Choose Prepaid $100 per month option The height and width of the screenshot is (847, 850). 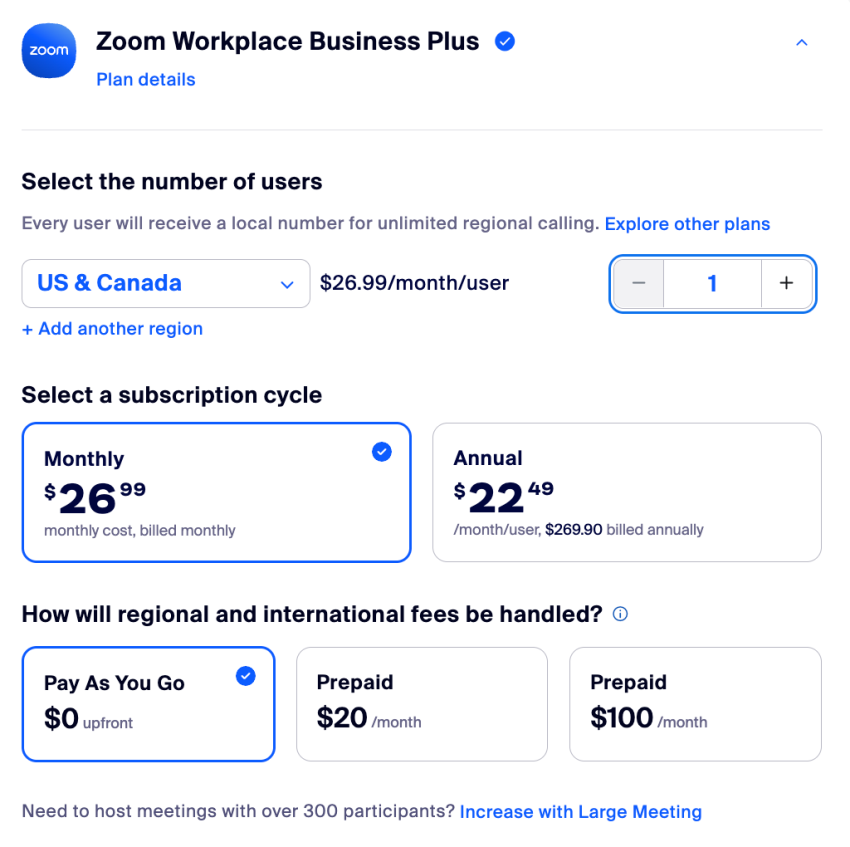[696, 704]
